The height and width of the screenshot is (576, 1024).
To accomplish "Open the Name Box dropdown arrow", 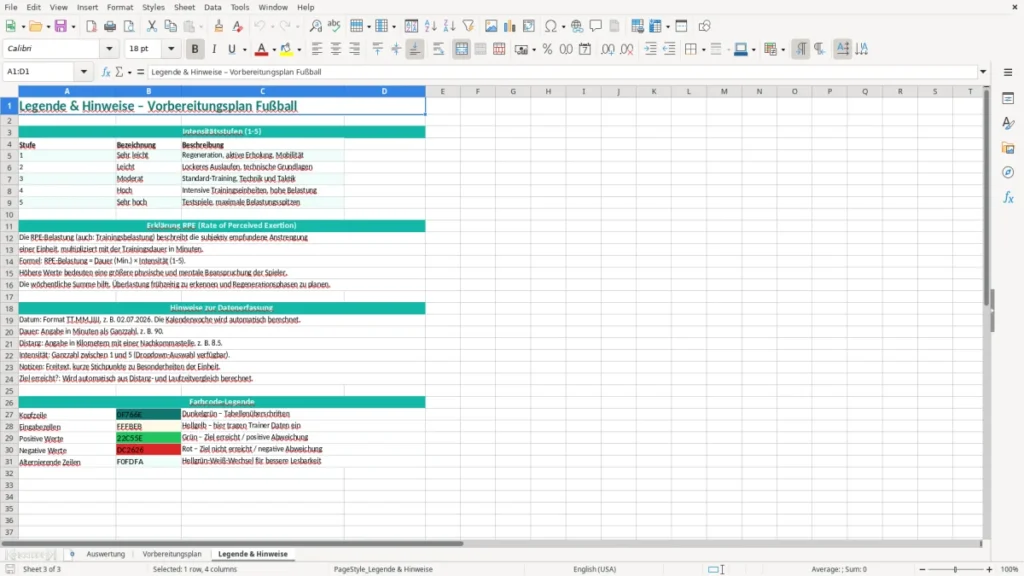I will [x=84, y=72].
